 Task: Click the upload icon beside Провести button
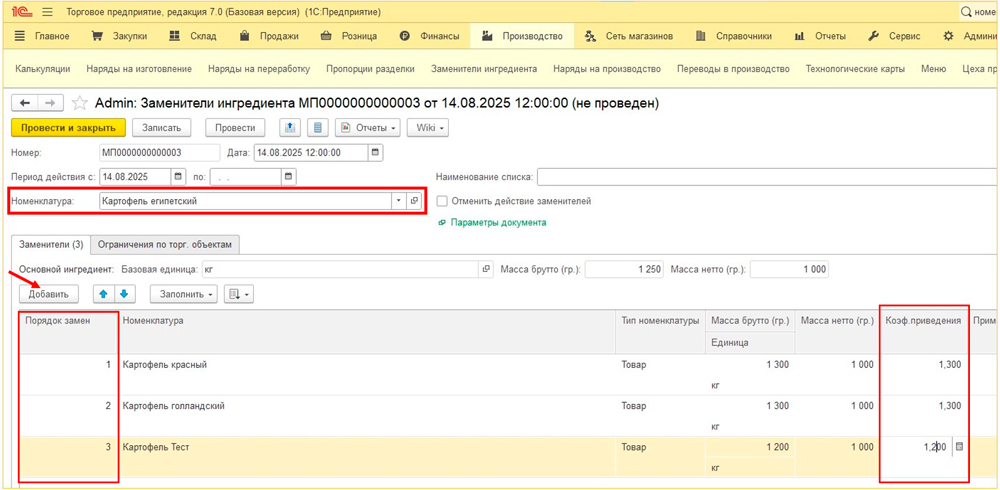290,128
